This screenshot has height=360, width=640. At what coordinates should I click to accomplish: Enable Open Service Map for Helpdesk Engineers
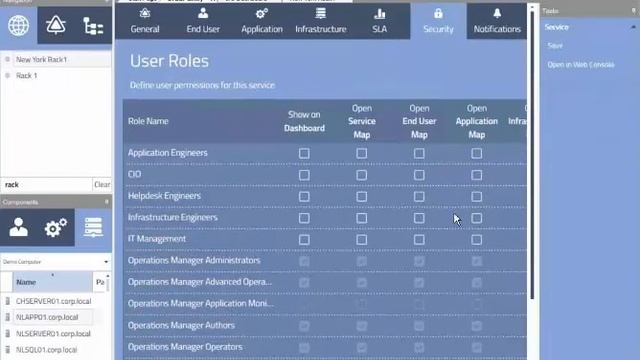pyautogui.click(x=362, y=197)
